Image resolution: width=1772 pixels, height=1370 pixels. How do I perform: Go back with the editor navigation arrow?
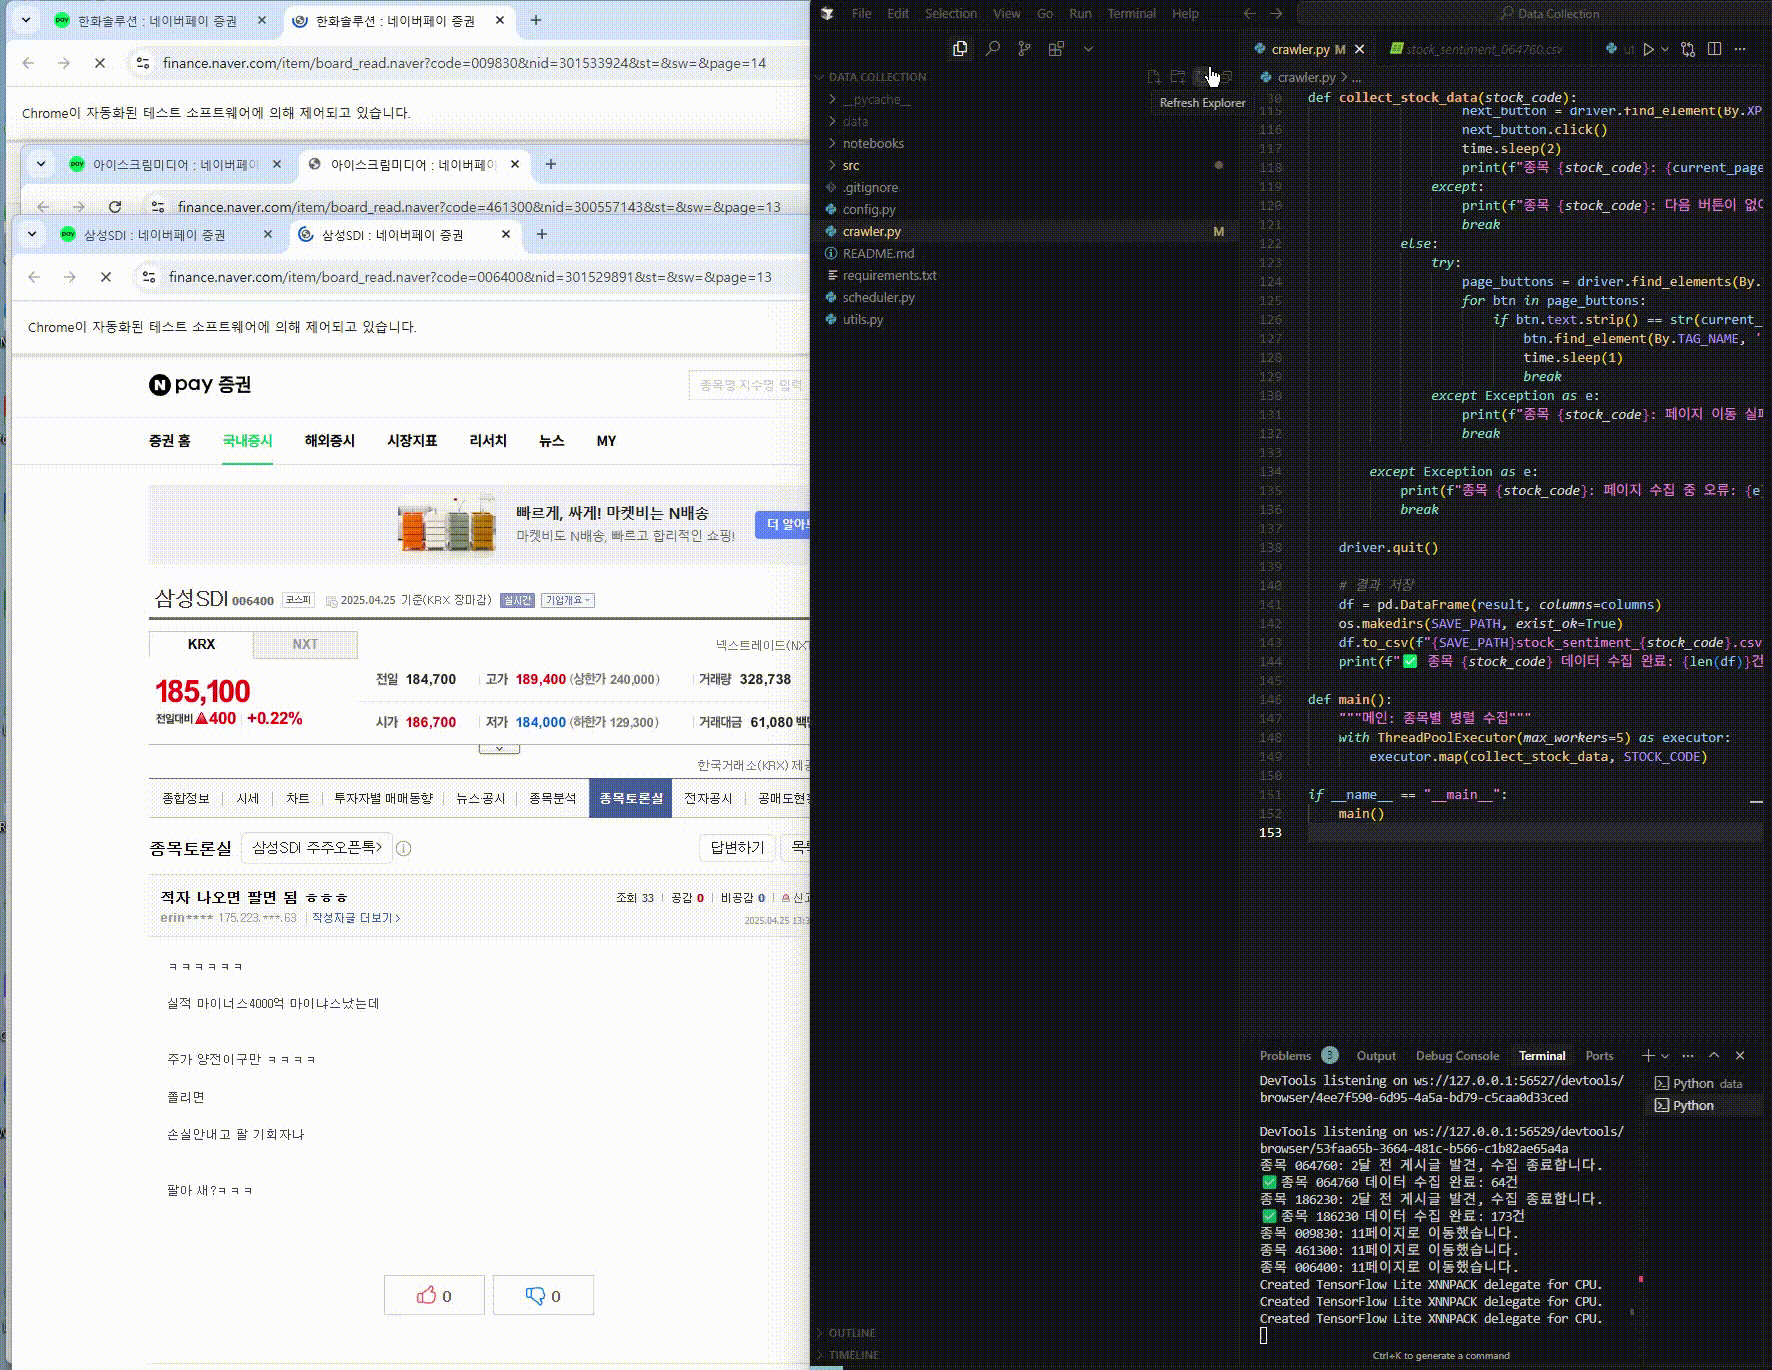pyautogui.click(x=1249, y=13)
